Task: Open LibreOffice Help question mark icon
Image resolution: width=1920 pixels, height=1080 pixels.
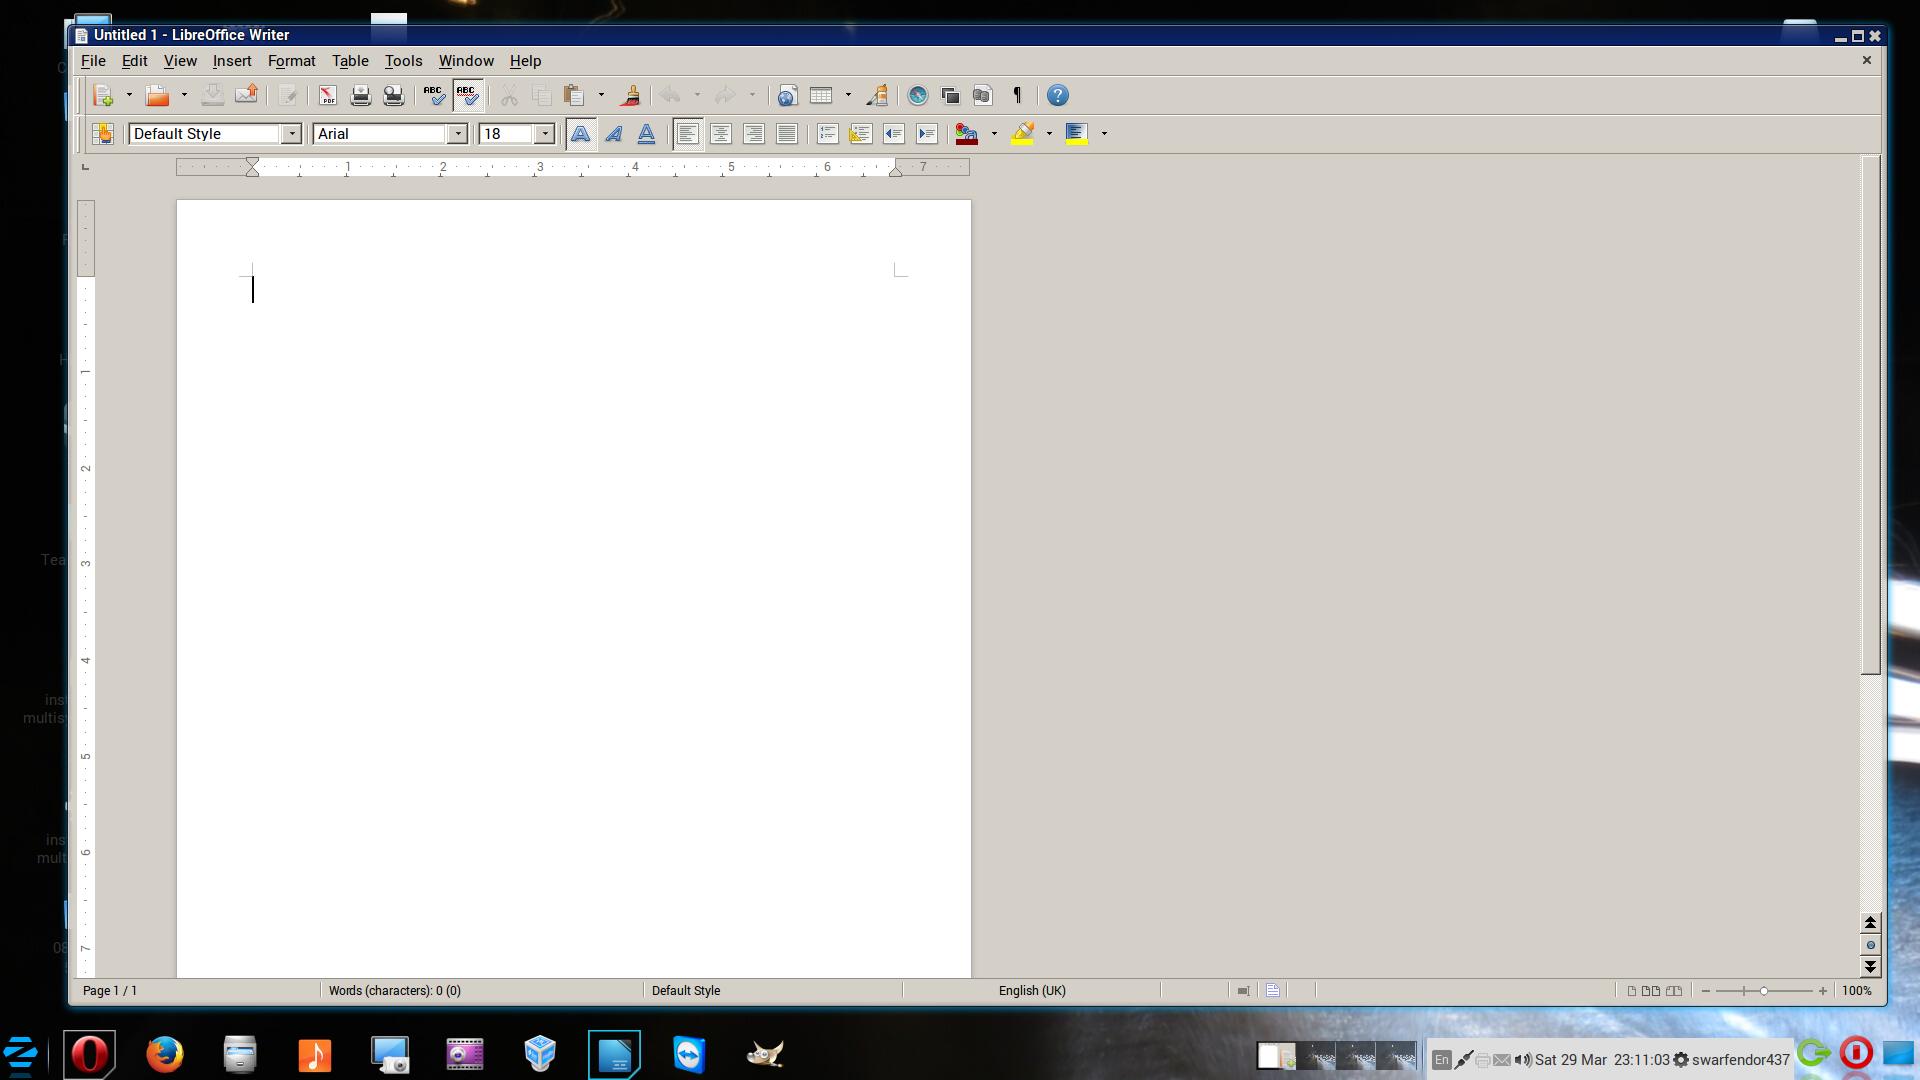Action: tap(1057, 96)
